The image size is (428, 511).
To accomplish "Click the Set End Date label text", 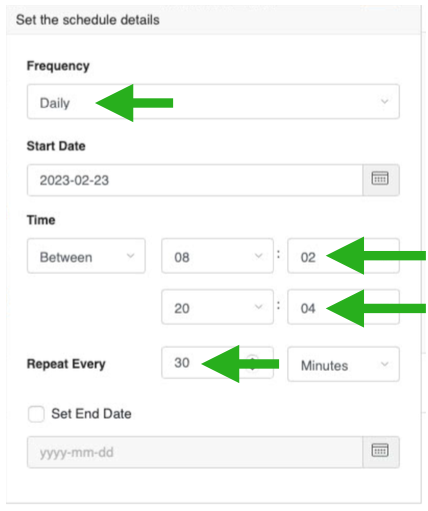I will coord(91,414).
